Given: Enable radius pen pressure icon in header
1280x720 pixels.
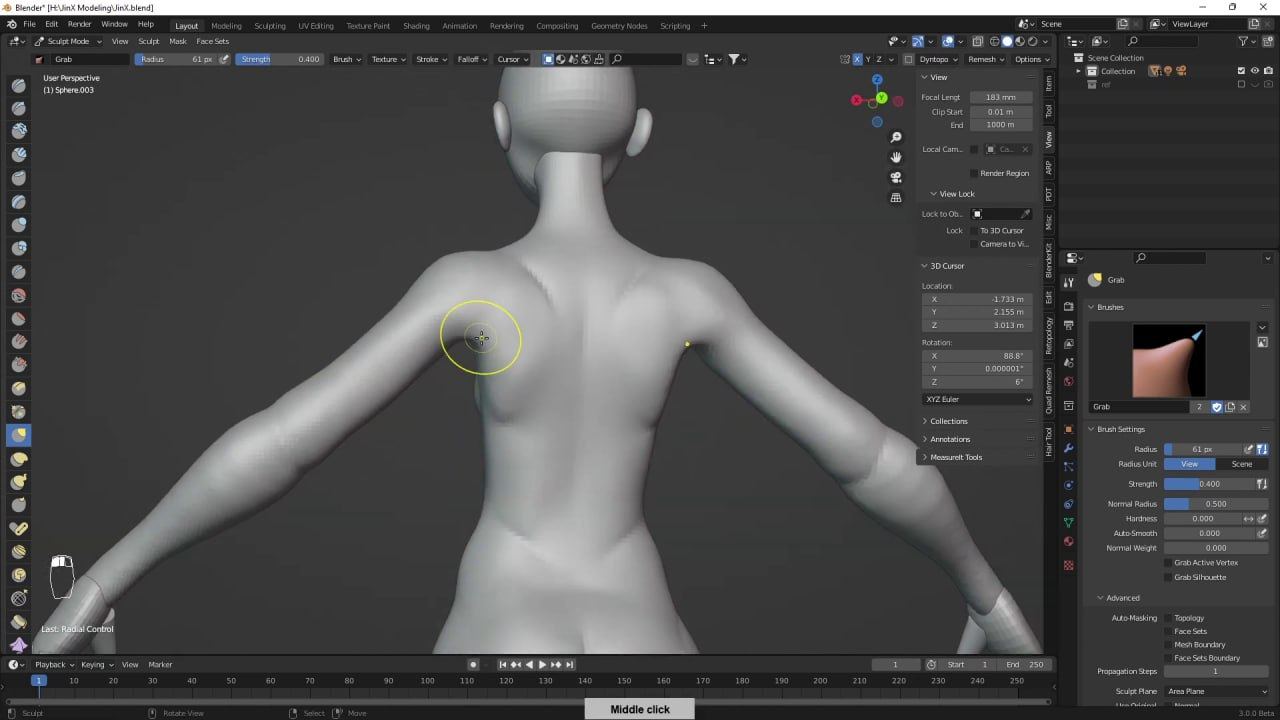Looking at the screenshot, I should tap(225, 59).
